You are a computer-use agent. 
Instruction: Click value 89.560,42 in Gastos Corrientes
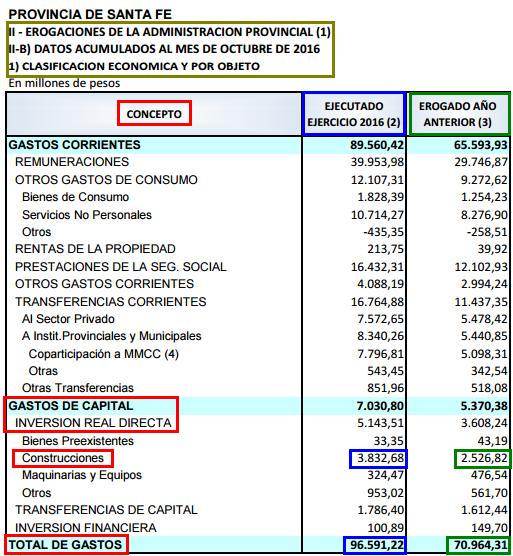tap(377, 145)
